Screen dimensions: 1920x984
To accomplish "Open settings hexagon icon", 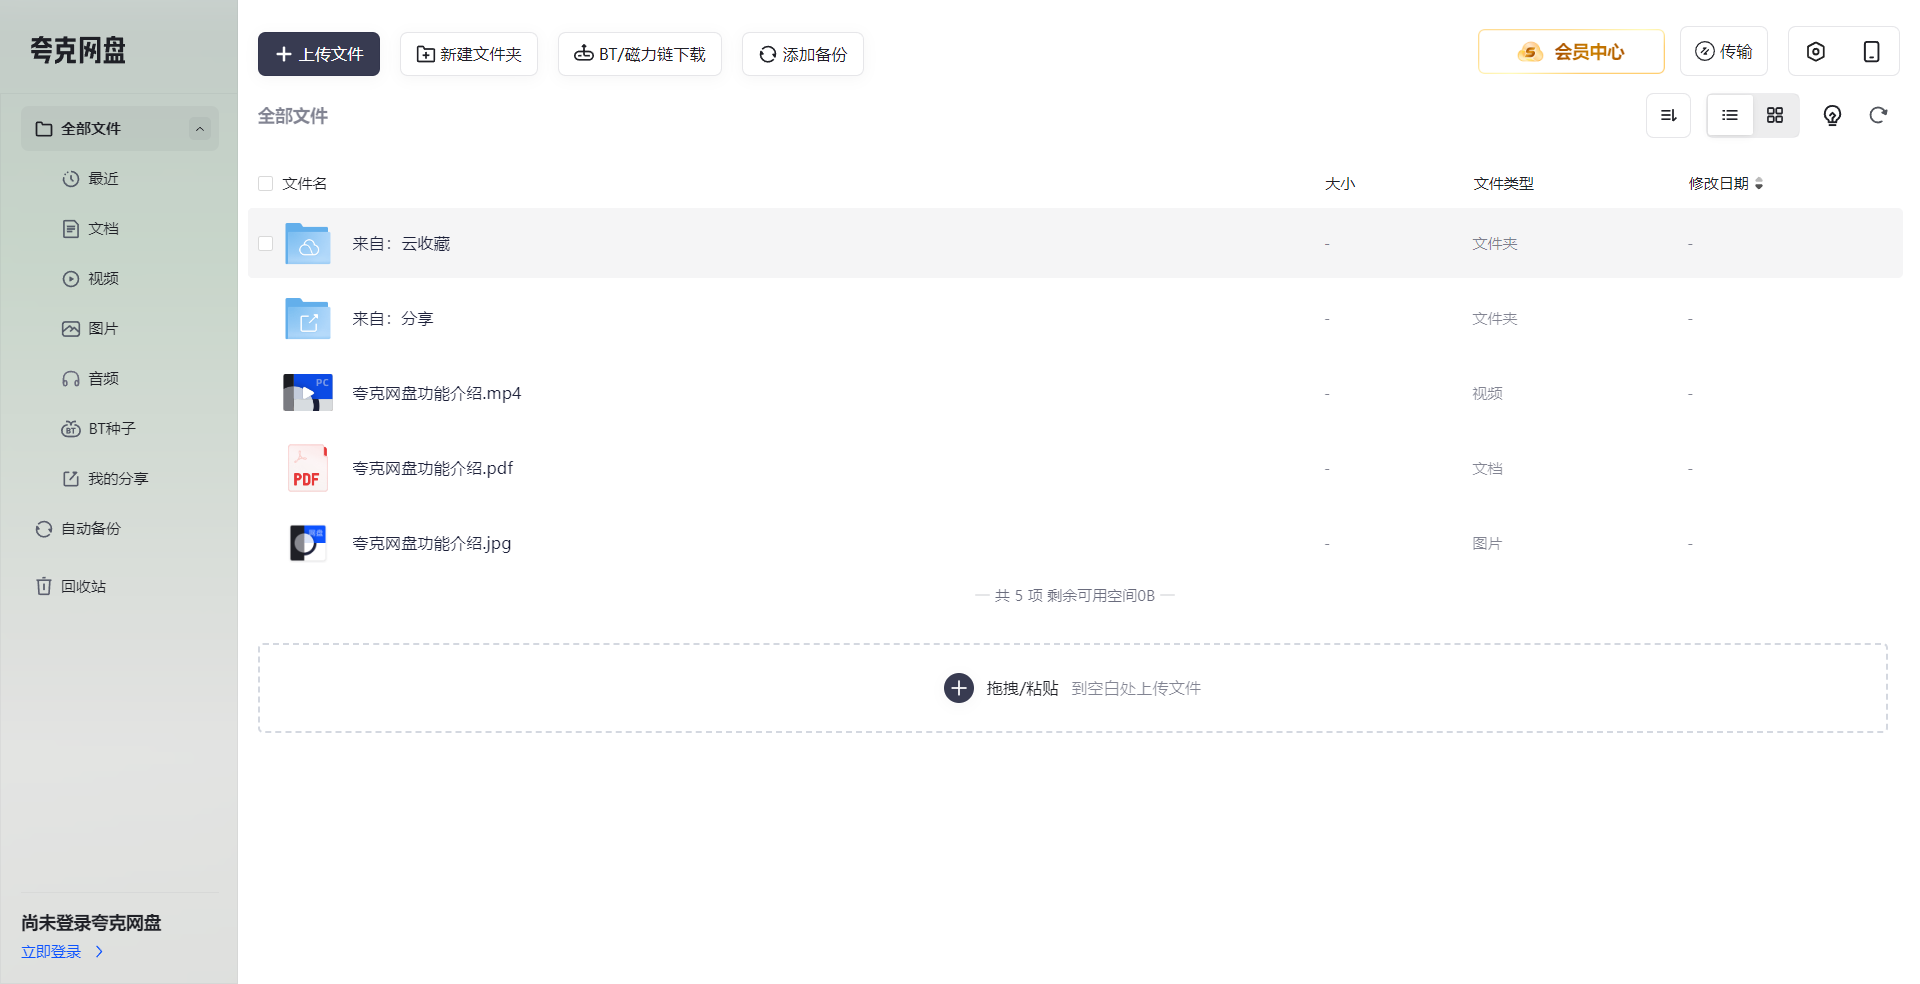I will 1816,51.
